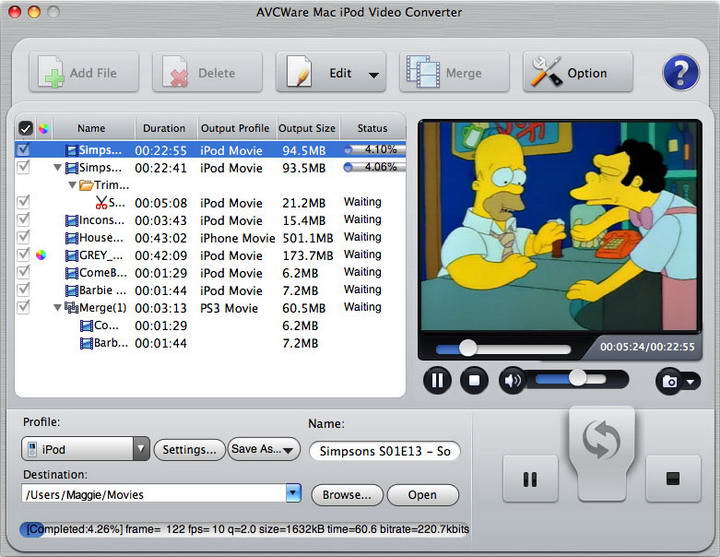Open the Save As... dropdown button
Image resolution: width=720 pixels, height=557 pixels.
[264, 449]
